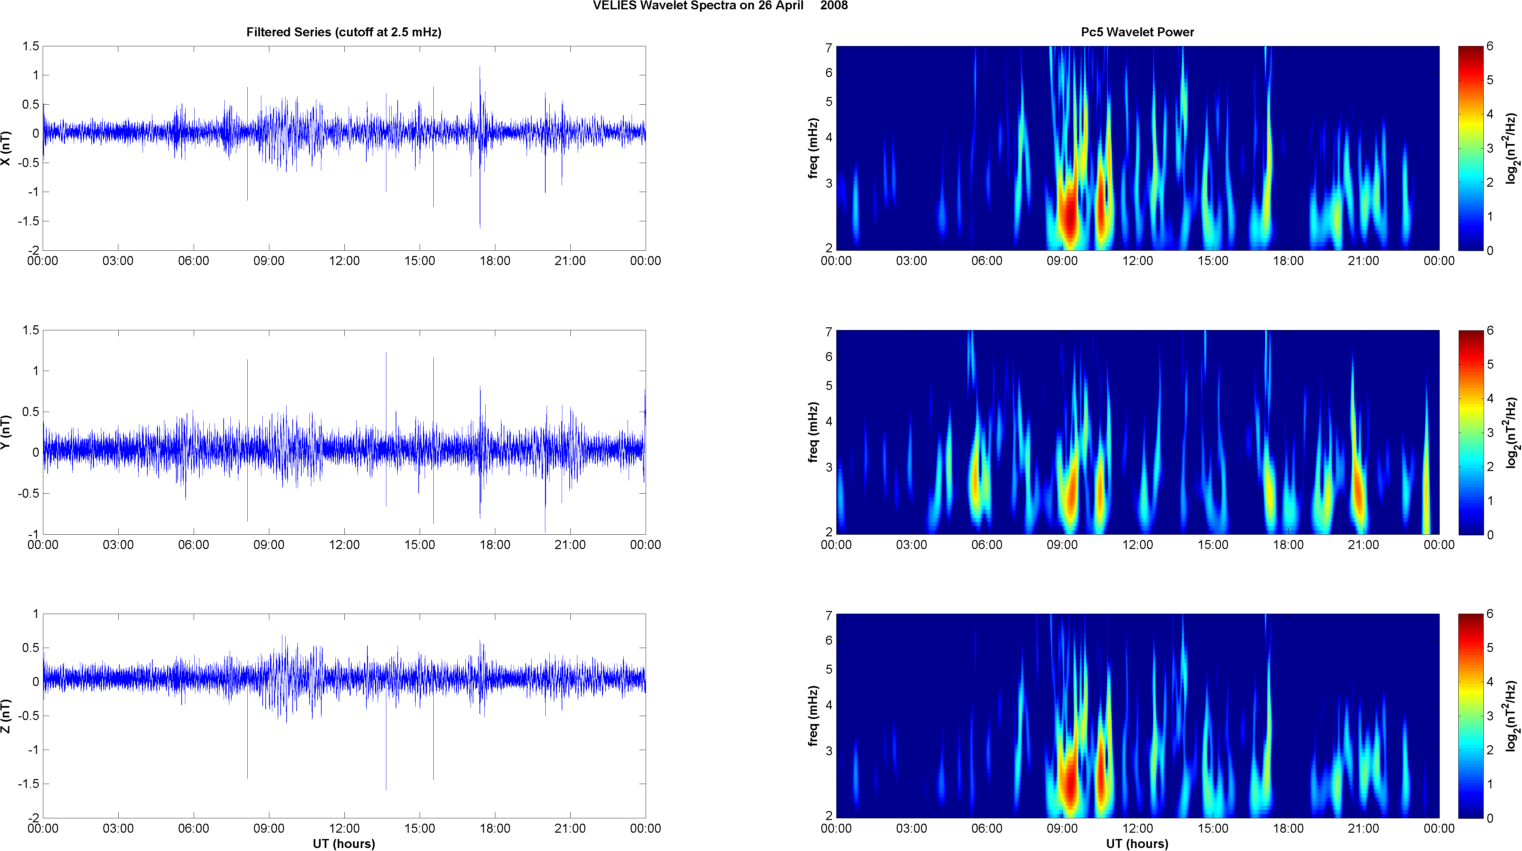
Task: Click the 18:00 tick under the Y series
Action: click(495, 545)
